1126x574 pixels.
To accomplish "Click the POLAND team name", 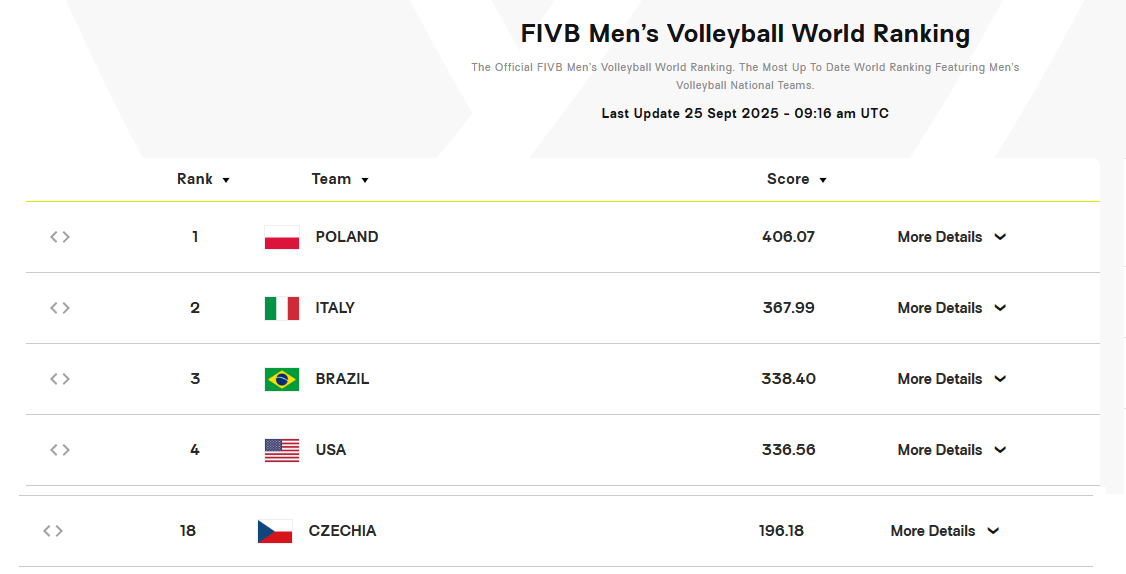I will click(x=347, y=237).
